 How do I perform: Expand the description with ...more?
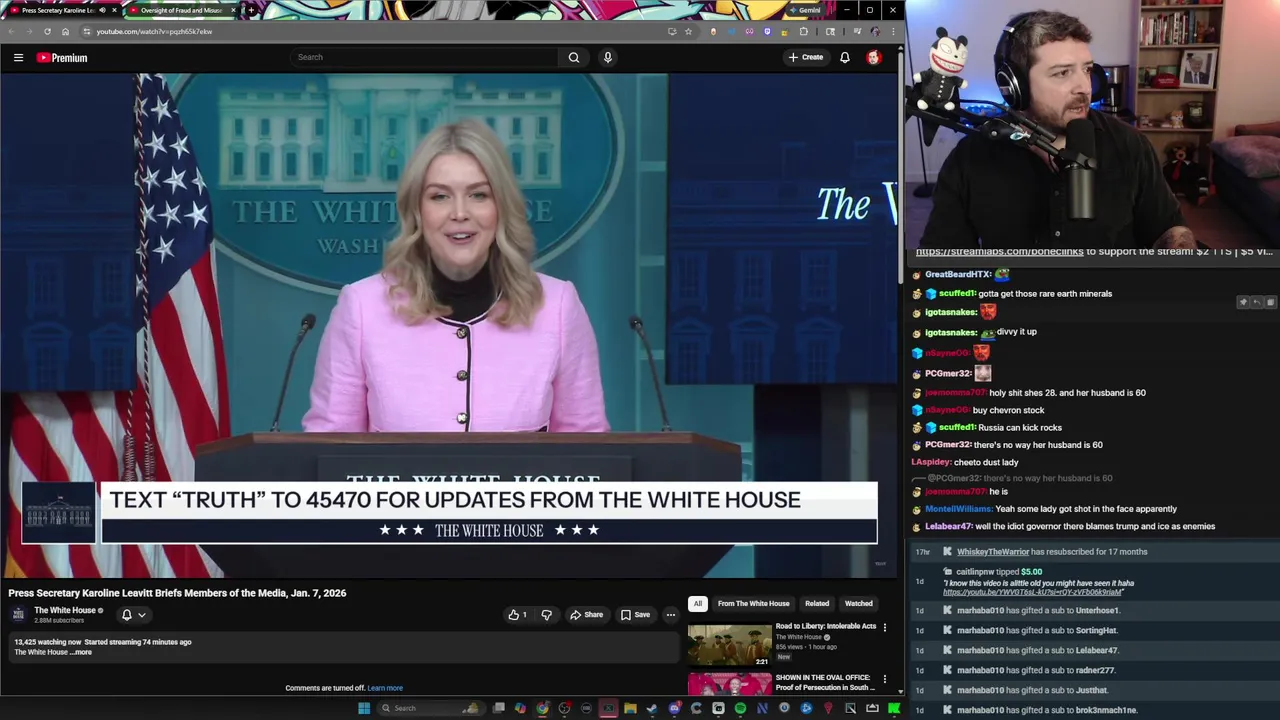click(82, 652)
